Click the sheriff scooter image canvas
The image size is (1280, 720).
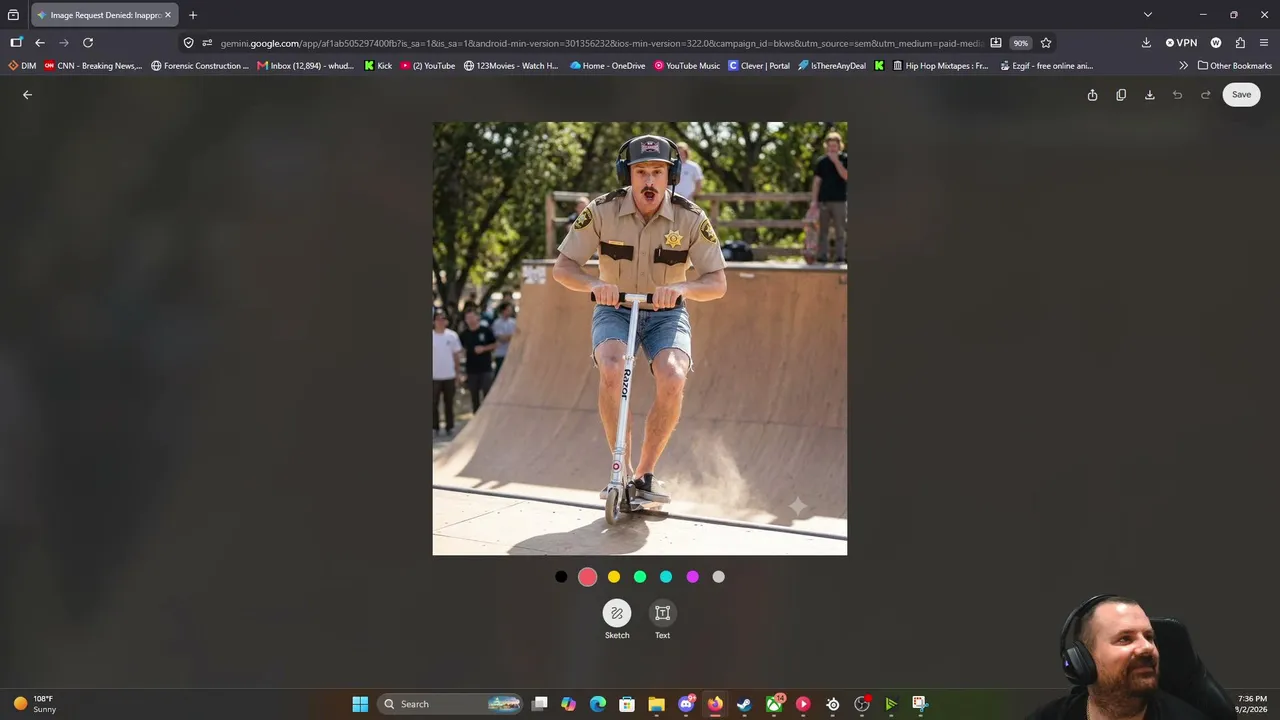[x=640, y=338]
